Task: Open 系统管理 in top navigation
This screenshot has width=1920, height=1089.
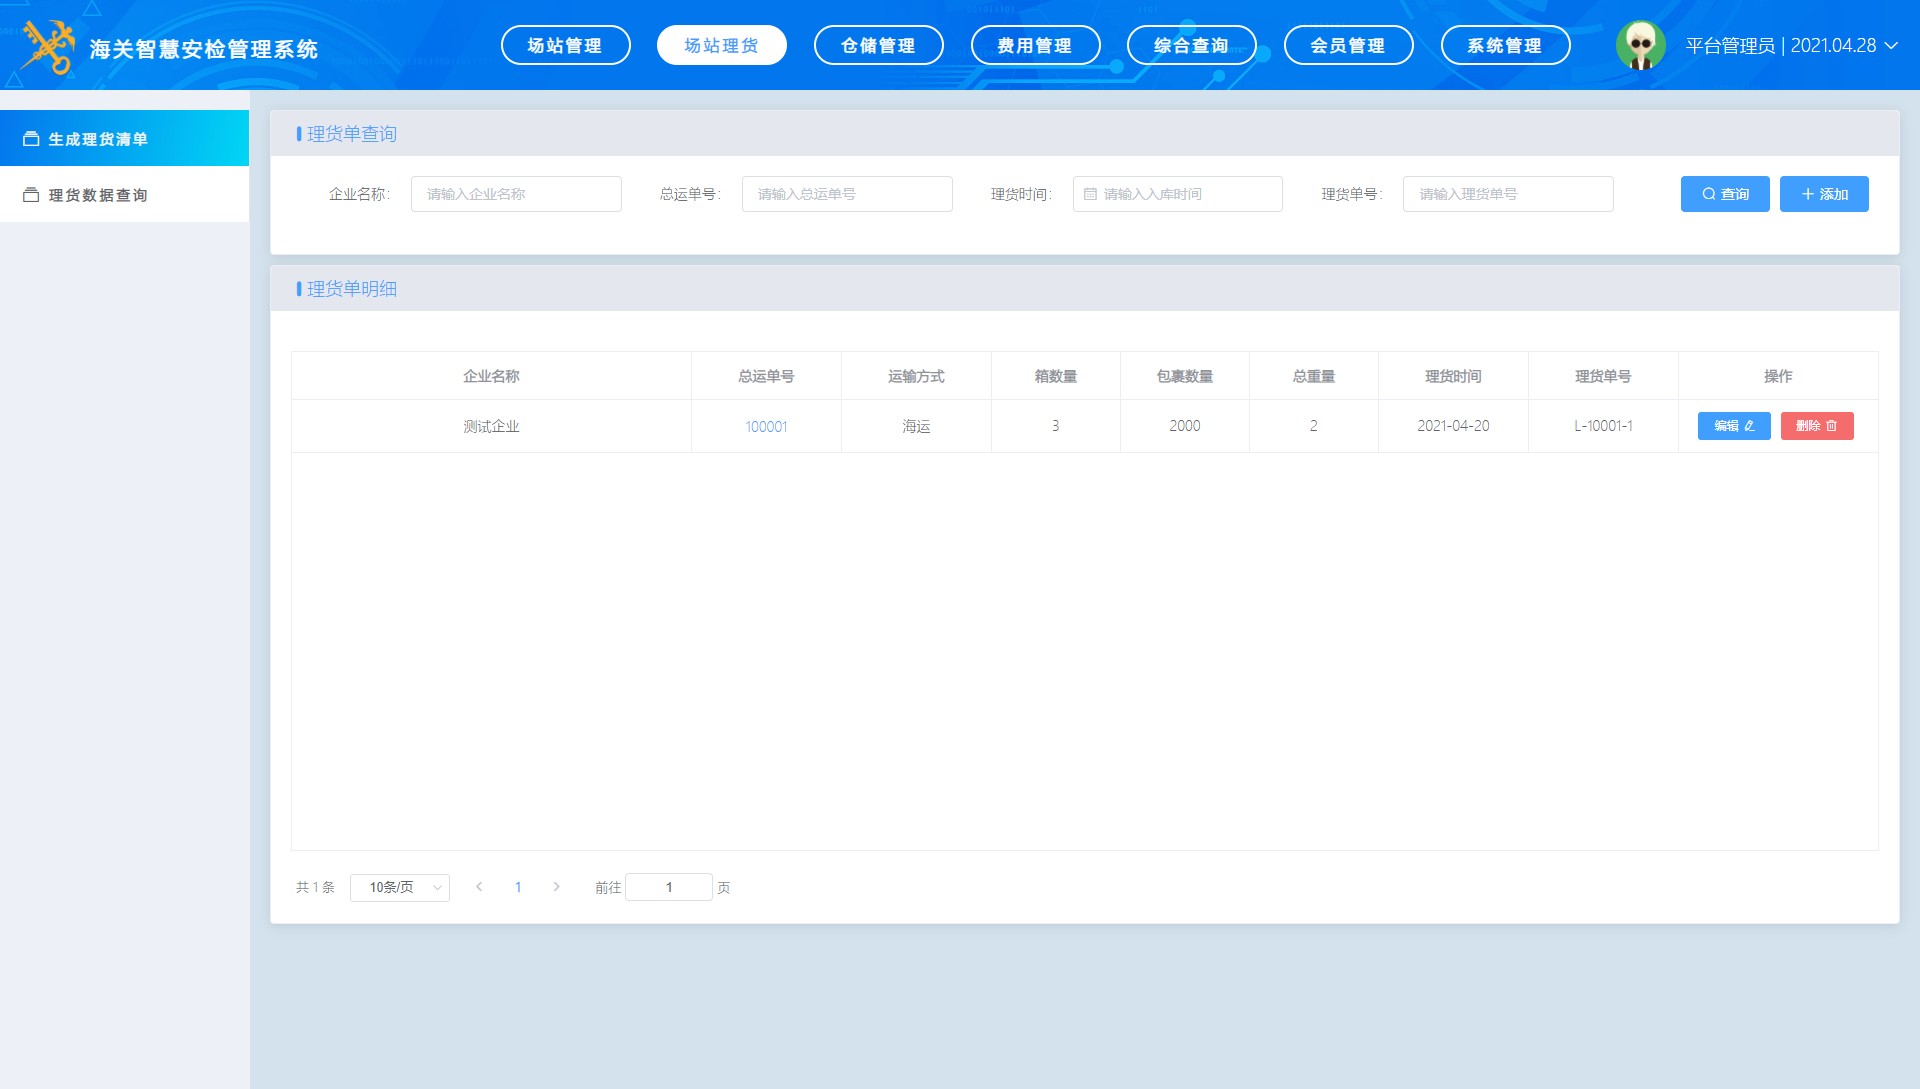Action: click(1504, 46)
